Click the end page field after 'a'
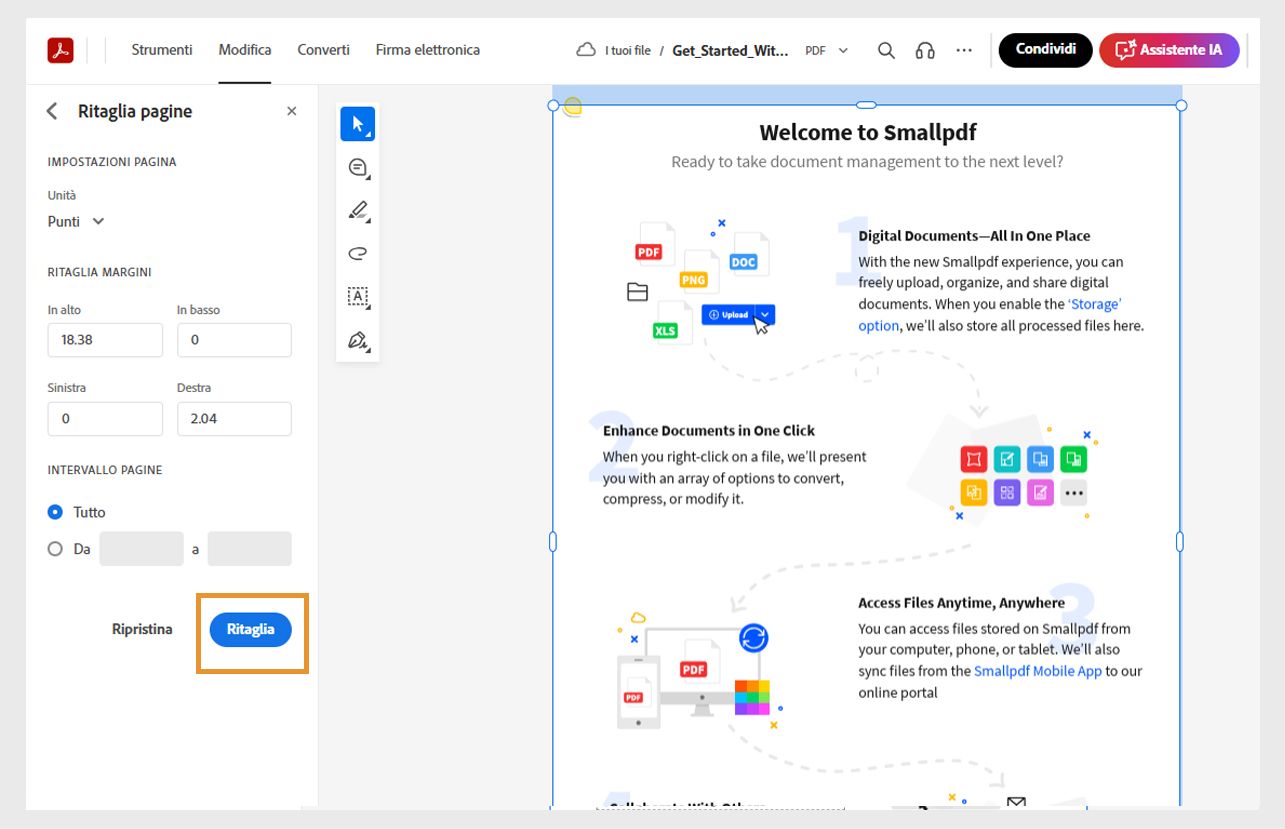The image size is (1285, 829). point(249,549)
